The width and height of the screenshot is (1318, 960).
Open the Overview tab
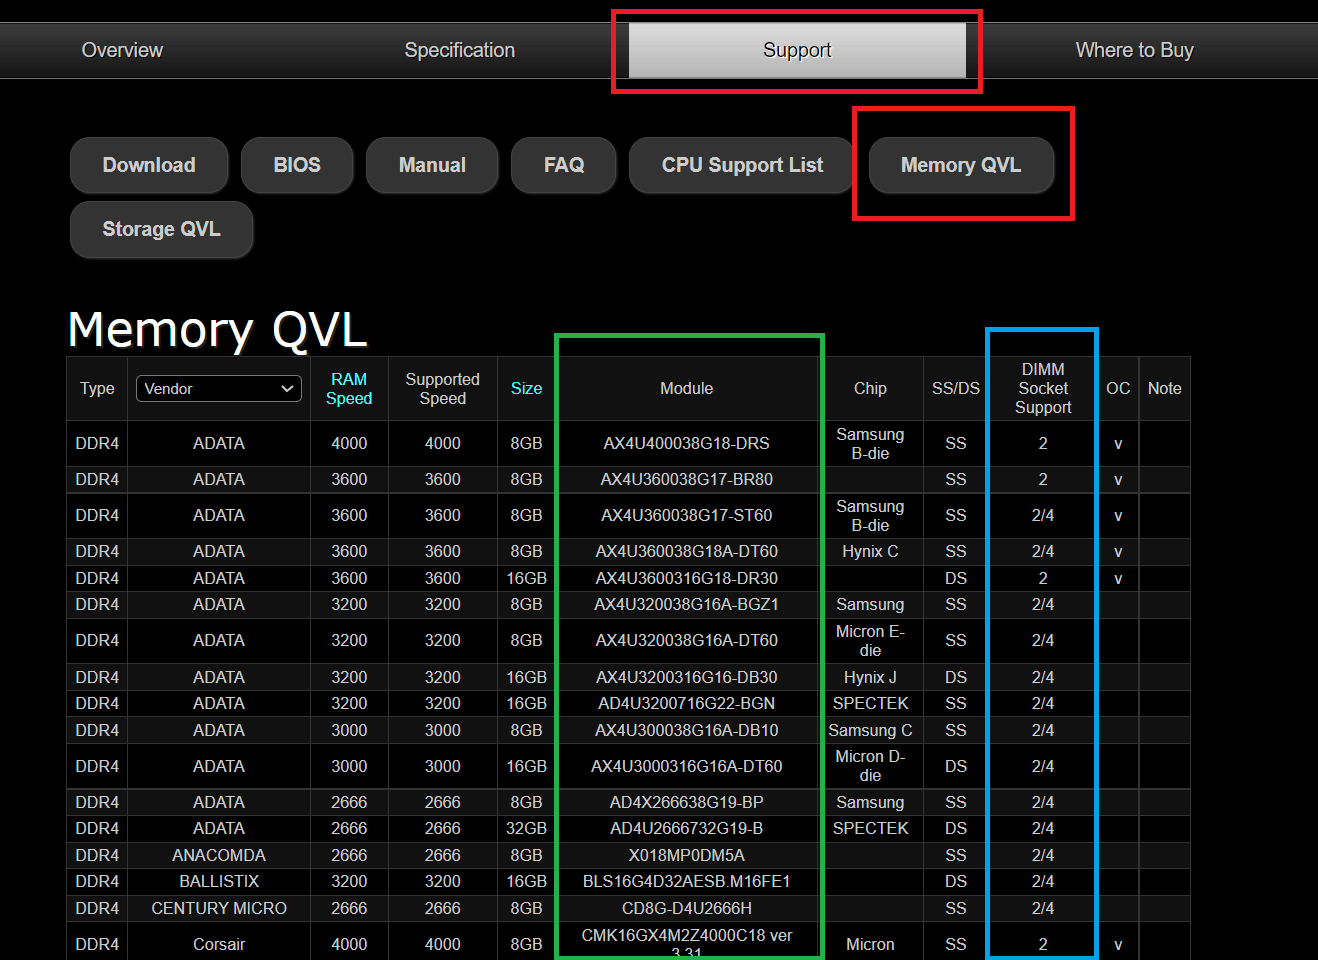coord(122,50)
